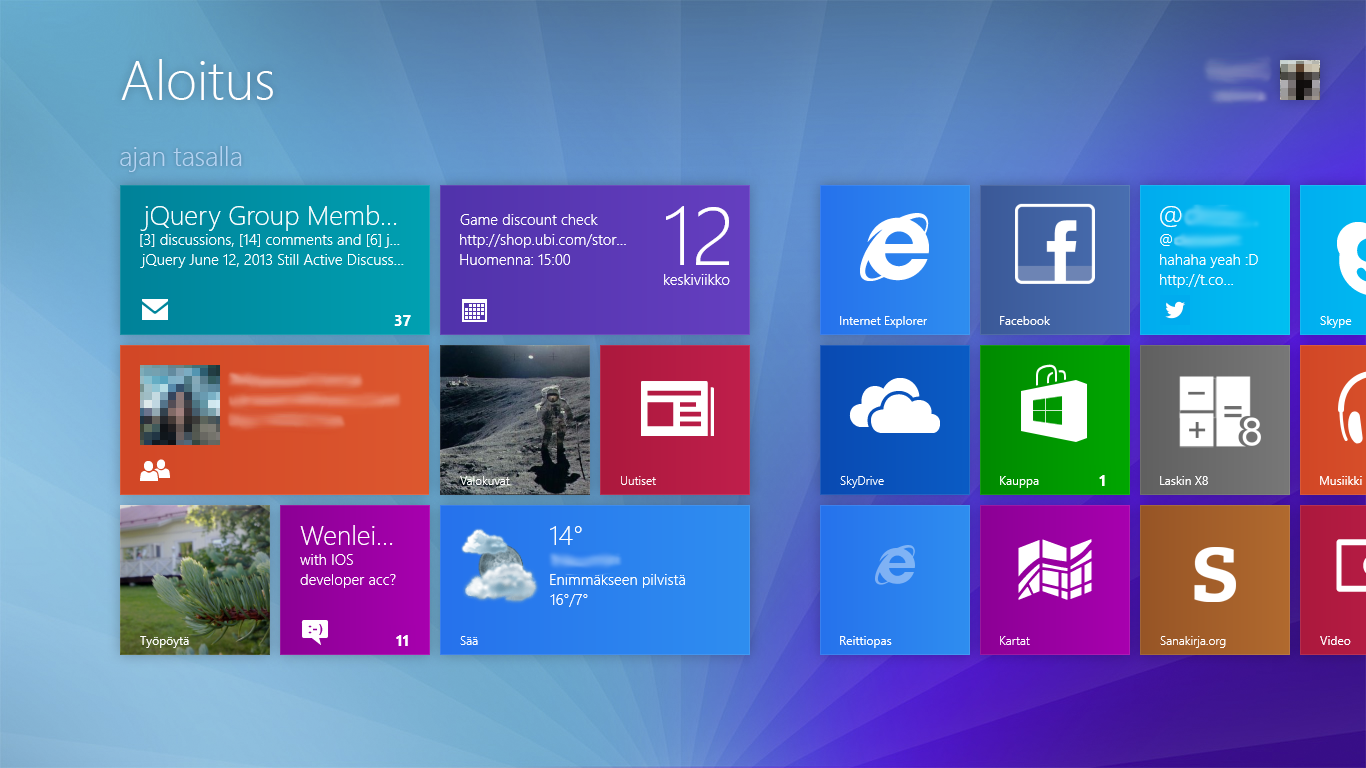Launch Internet Explorer tile
This screenshot has height=768, width=1366.
pyautogui.click(x=895, y=260)
